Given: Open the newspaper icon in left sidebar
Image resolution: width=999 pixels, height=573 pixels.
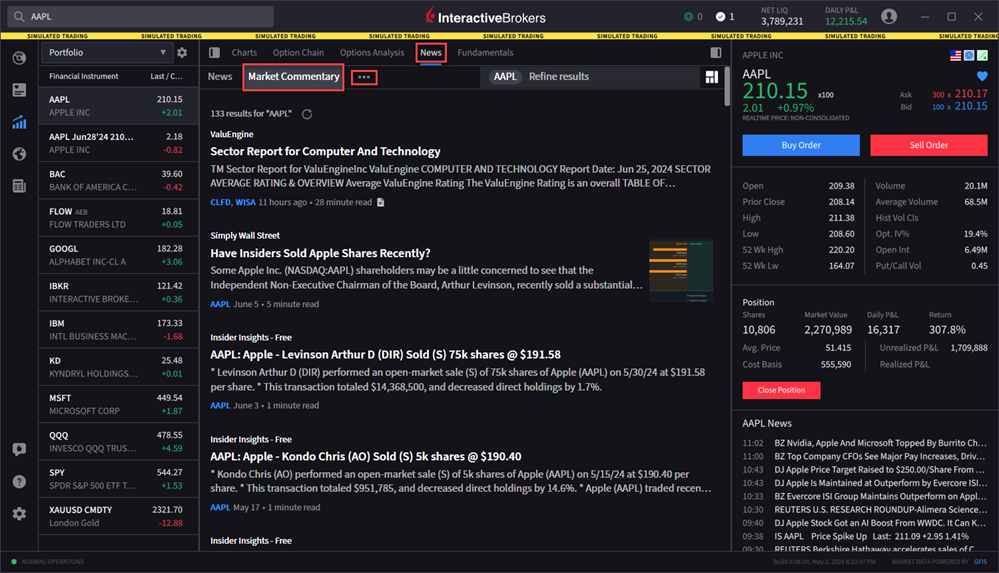Looking at the screenshot, I should [19, 185].
